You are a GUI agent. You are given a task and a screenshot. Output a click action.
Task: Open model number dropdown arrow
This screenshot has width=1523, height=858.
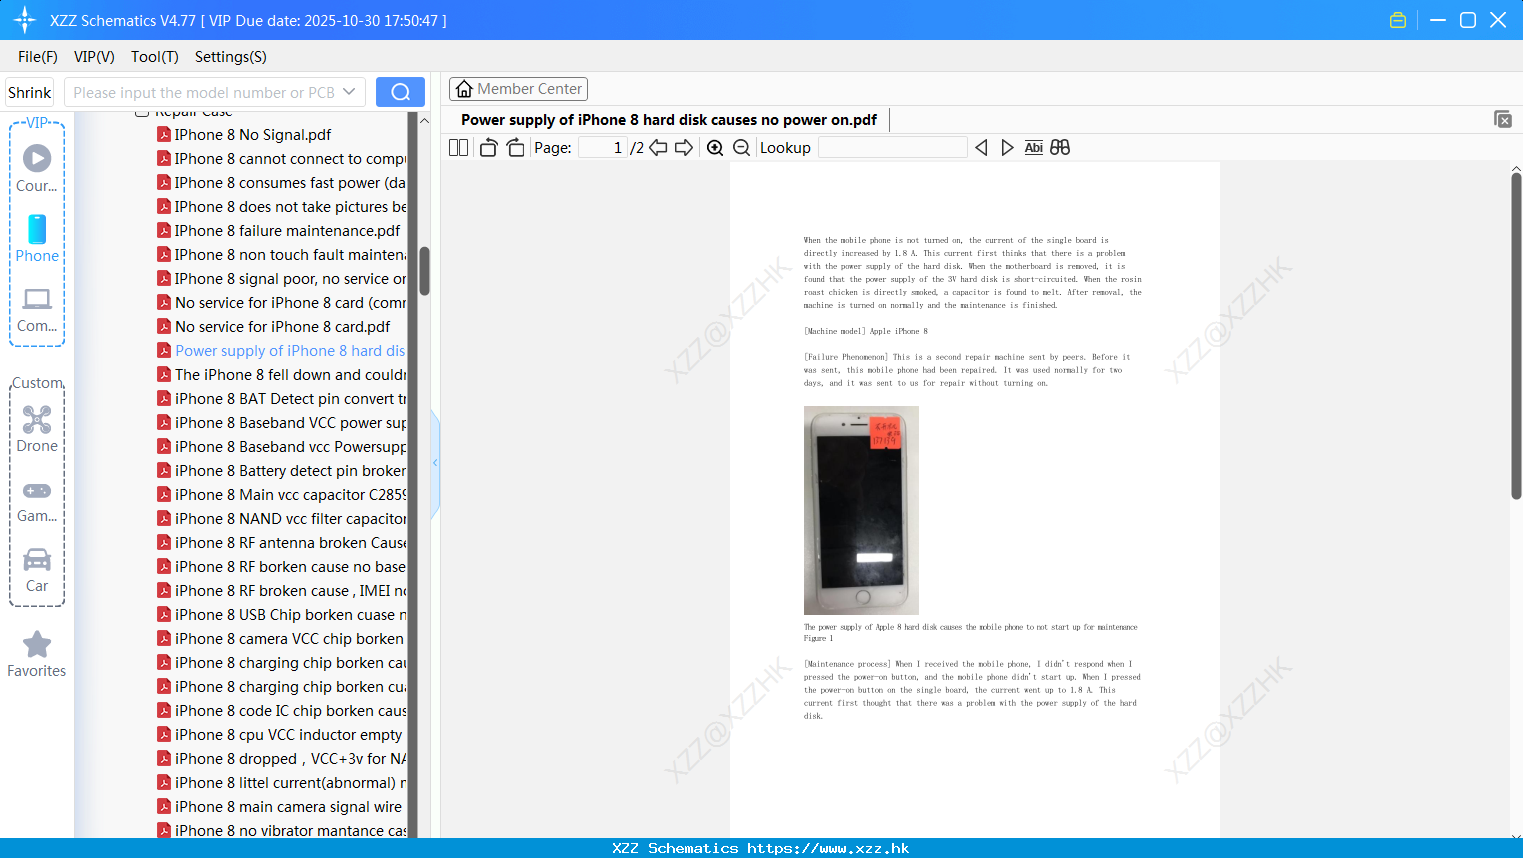349,92
